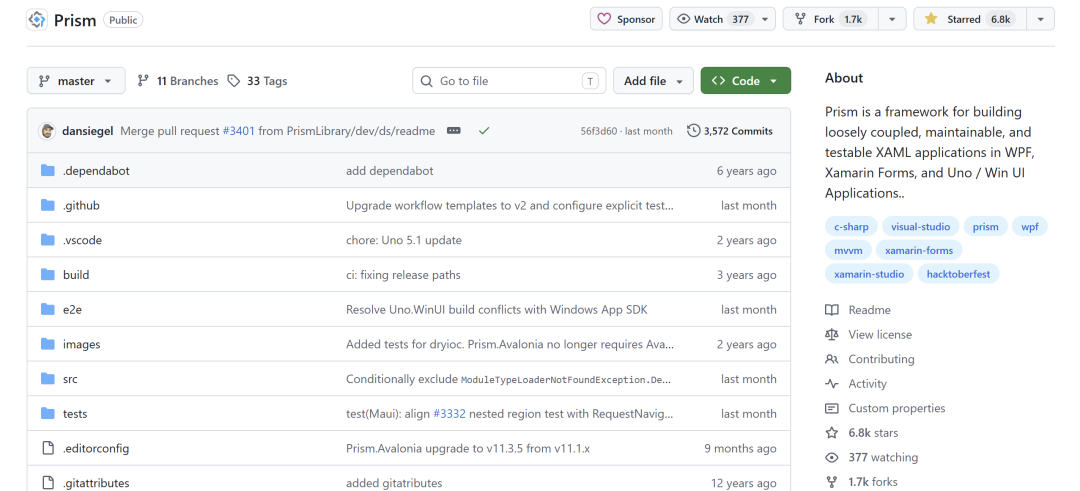Open the 'ci: fixing release paths' commit
The height and width of the screenshot is (491, 1080).
(403, 275)
